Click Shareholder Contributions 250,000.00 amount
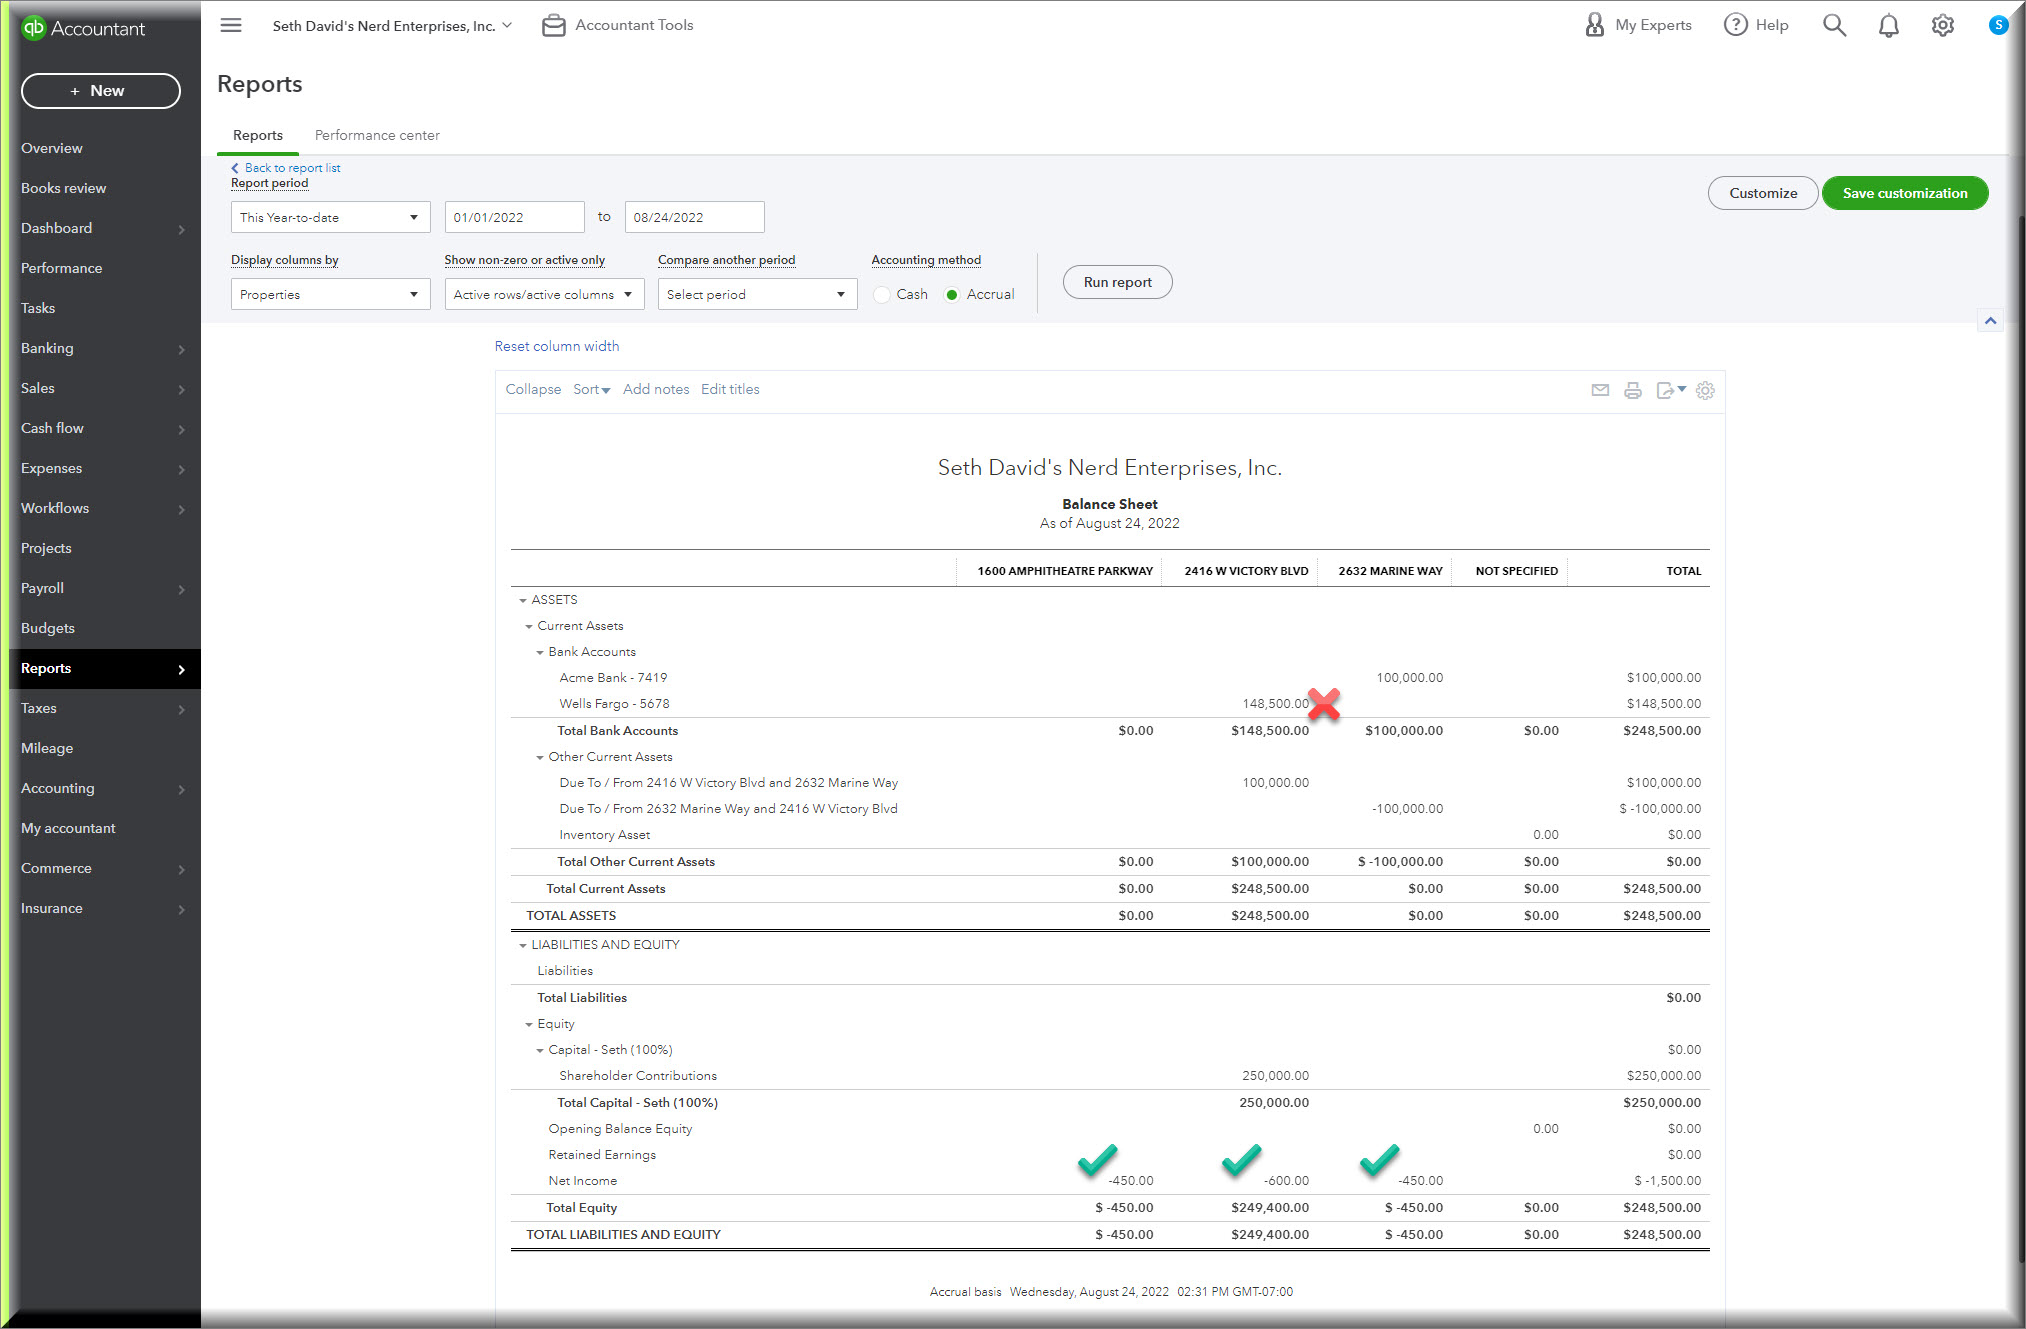Screen dimensions: 2026x1329 click(1275, 1076)
